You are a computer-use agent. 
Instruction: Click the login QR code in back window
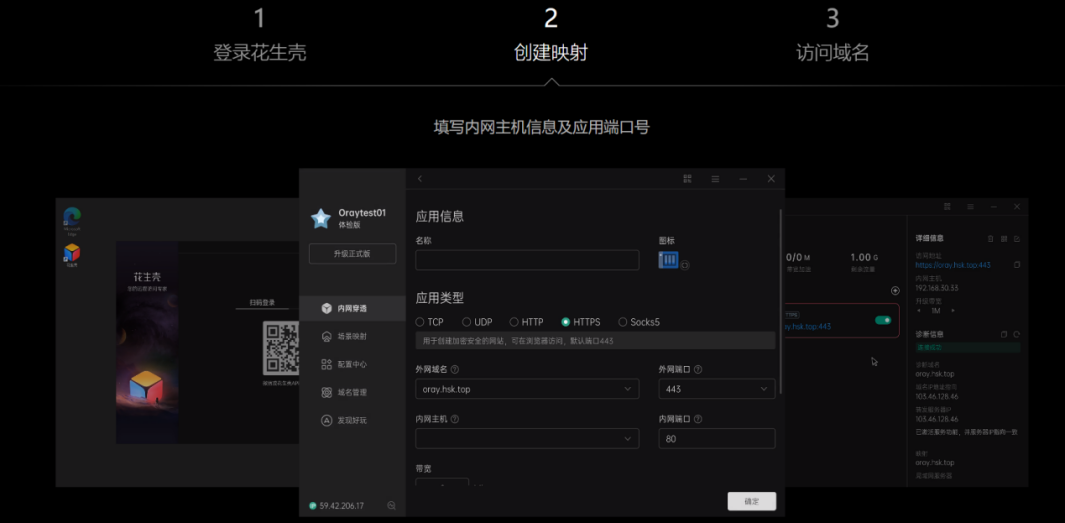[x=281, y=349]
